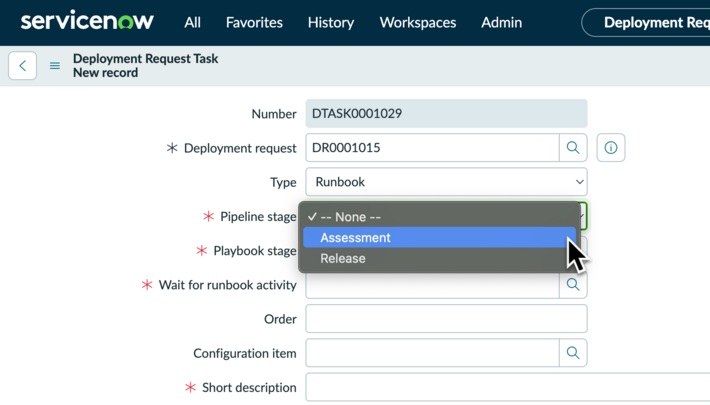Viewport: 710px width, 405px height.
Task: Open the All menu
Action: [192, 22]
